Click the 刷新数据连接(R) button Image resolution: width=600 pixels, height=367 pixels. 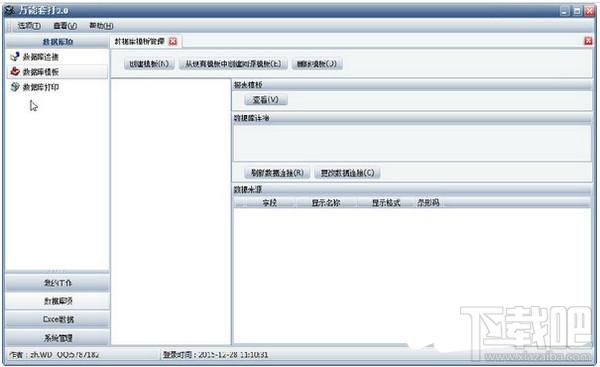coord(277,173)
